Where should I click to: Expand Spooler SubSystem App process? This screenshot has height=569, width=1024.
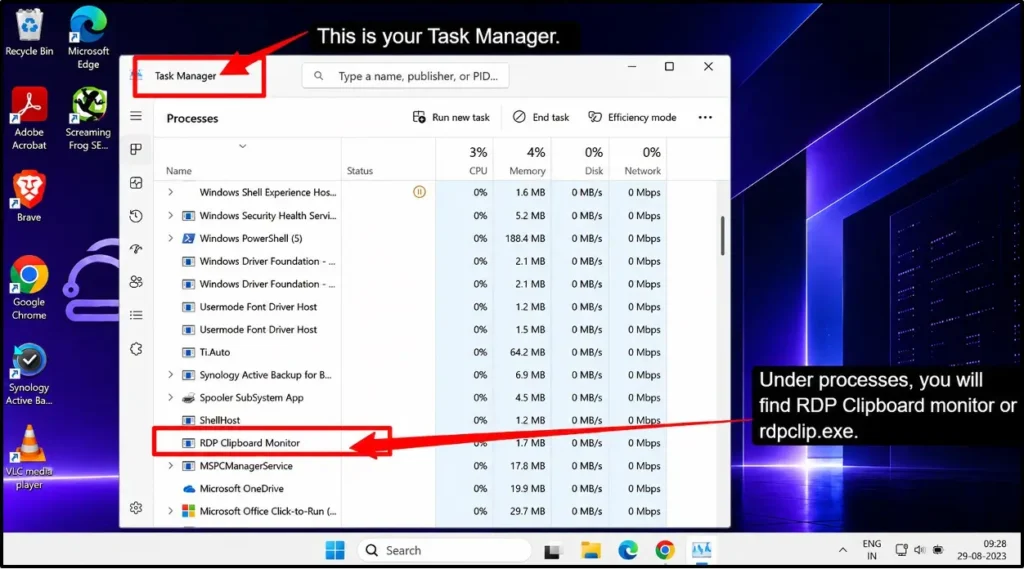170,397
